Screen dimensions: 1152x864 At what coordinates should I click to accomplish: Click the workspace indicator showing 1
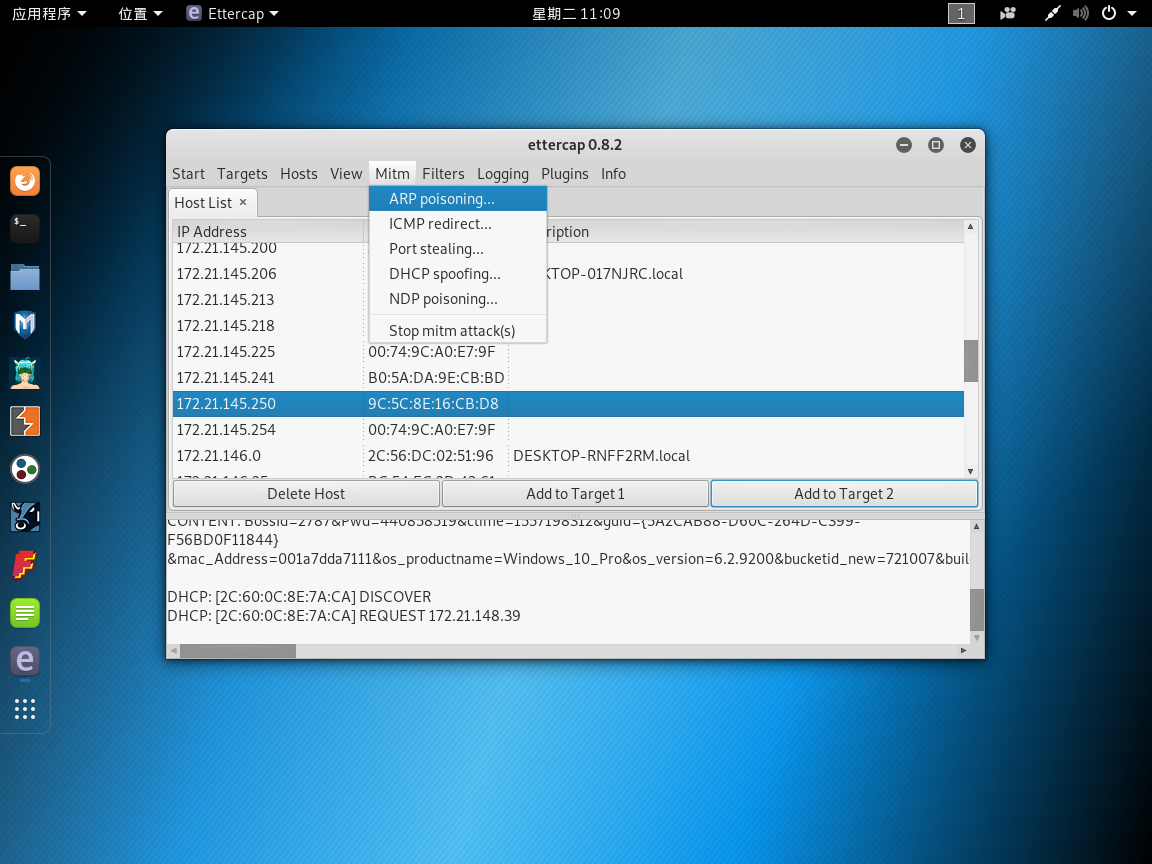point(961,13)
